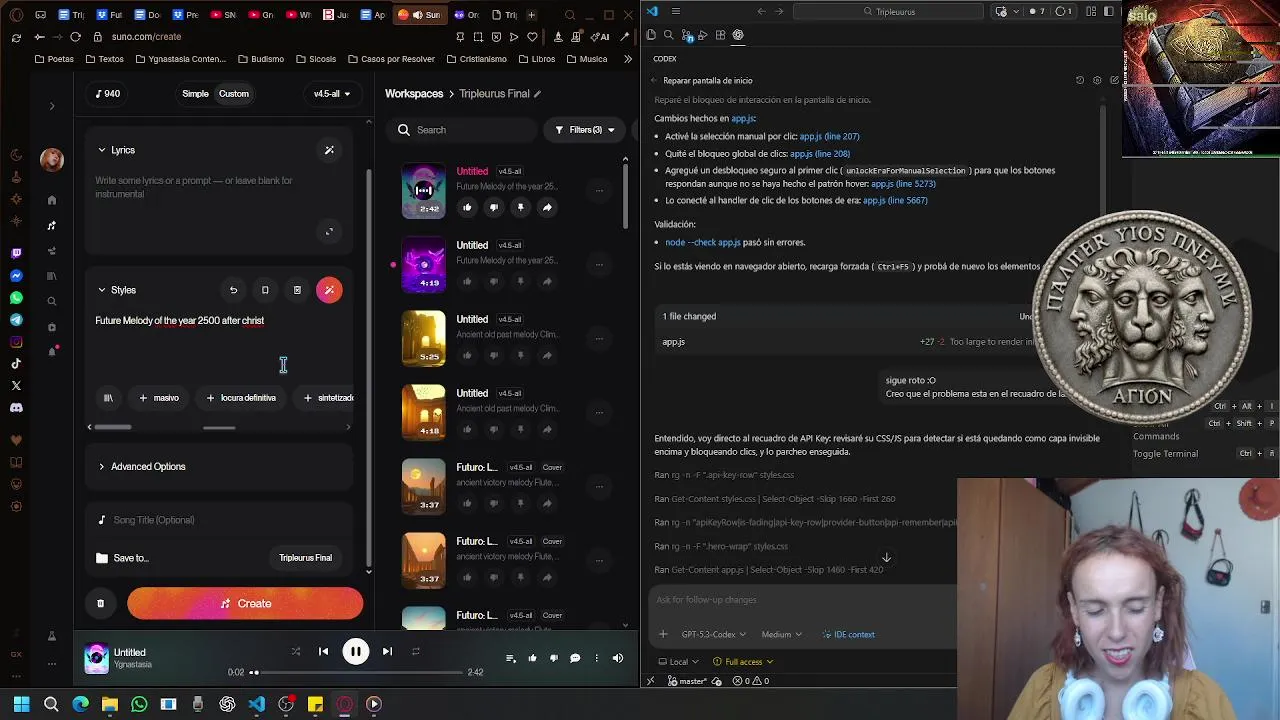Open Discord in the Opera sidebar

pos(16,408)
